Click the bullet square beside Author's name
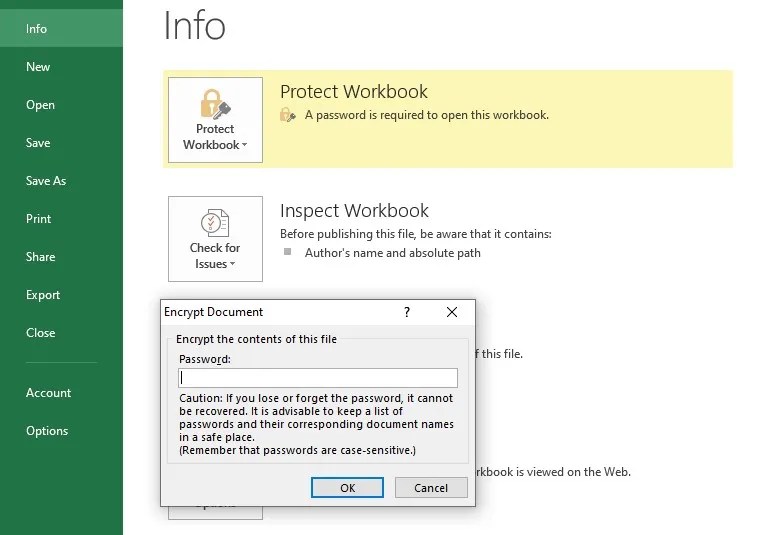 tap(288, 252)
